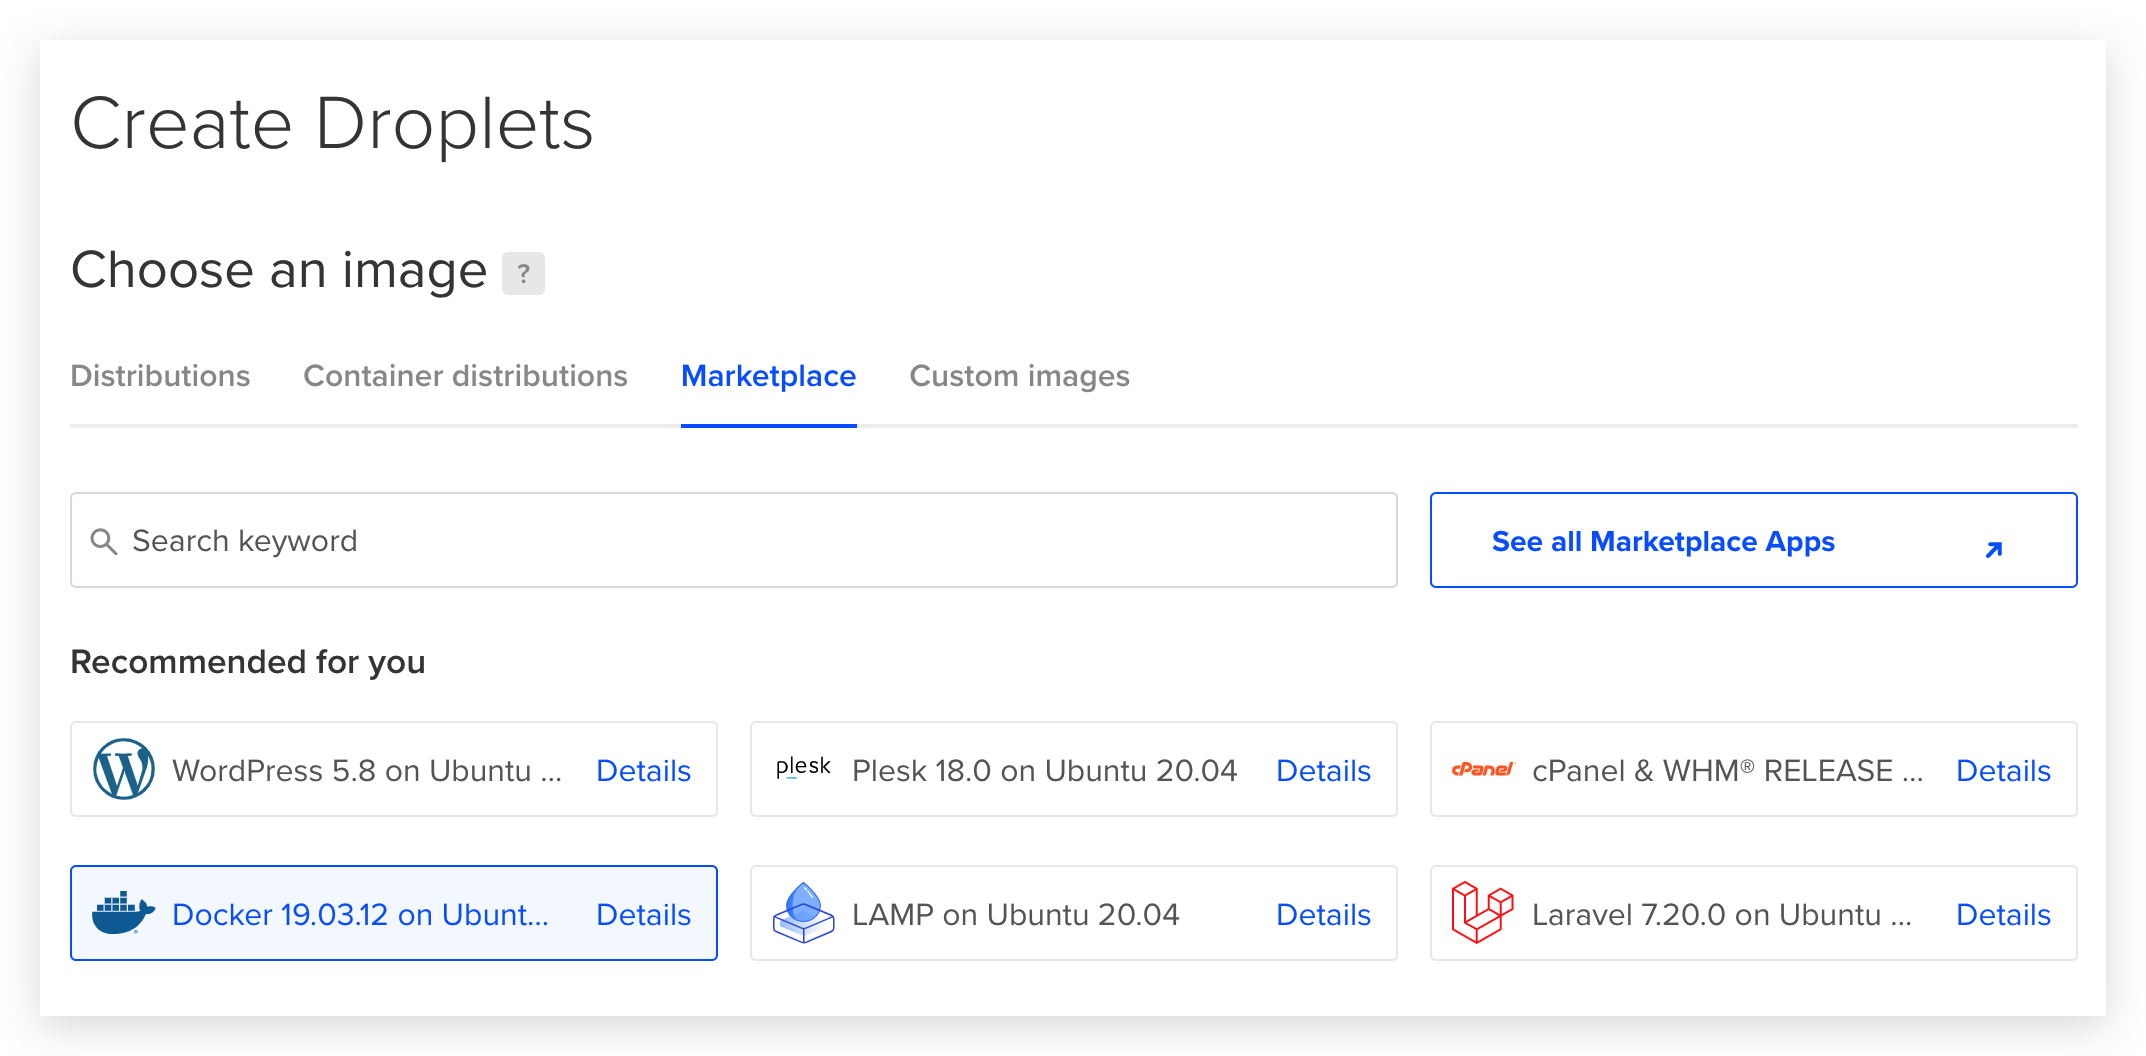This screenshot has width=2146, height=1056.
Task: Click the search magnifier icon
Action: [x=104, y=541]
